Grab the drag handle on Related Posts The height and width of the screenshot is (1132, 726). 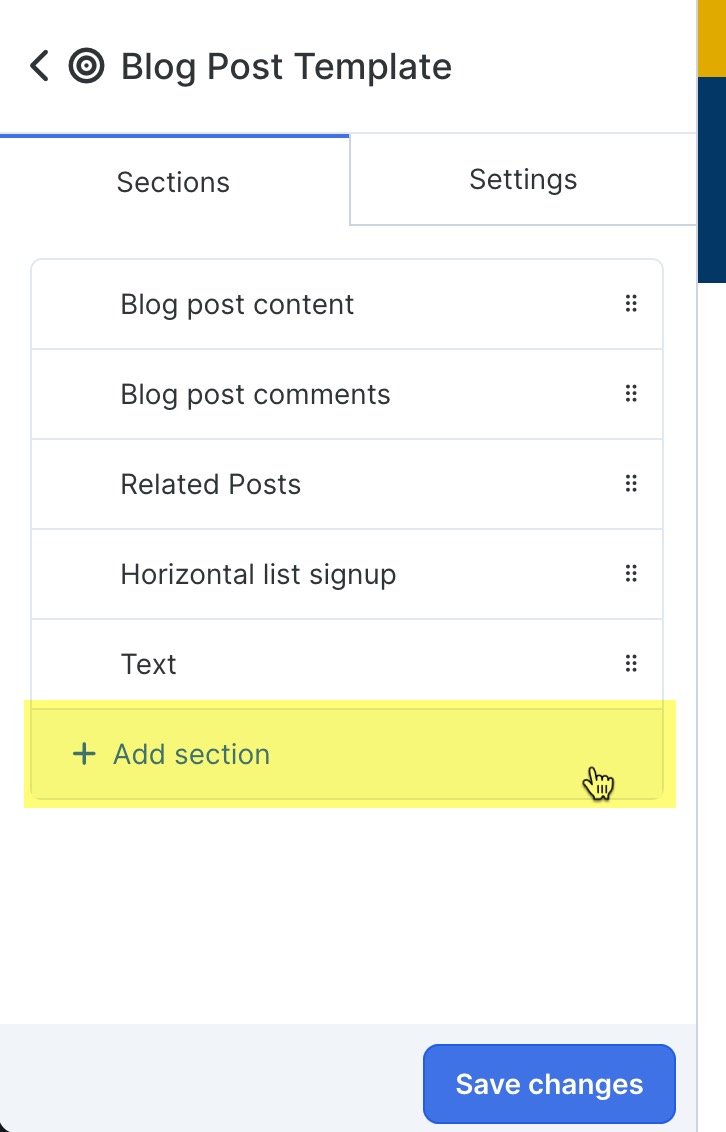tap(631, 483)
